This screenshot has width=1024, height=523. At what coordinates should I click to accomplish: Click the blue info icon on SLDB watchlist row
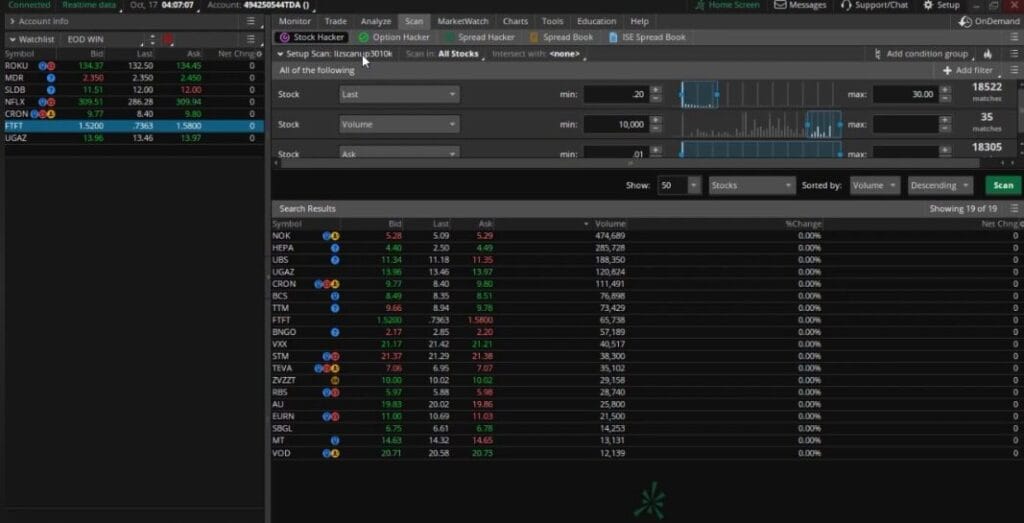[51, 90]
